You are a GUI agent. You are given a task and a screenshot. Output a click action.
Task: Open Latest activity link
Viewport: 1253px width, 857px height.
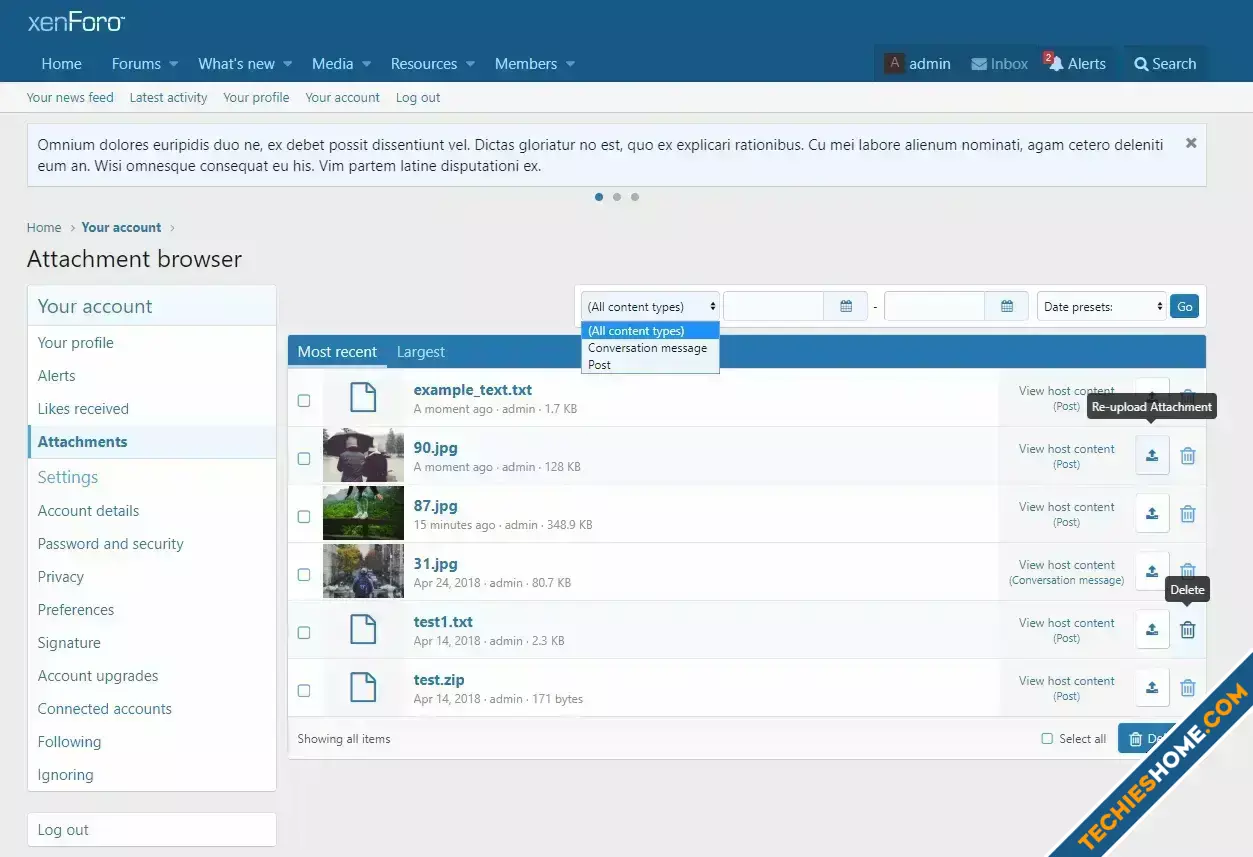(x=169, y=98)
